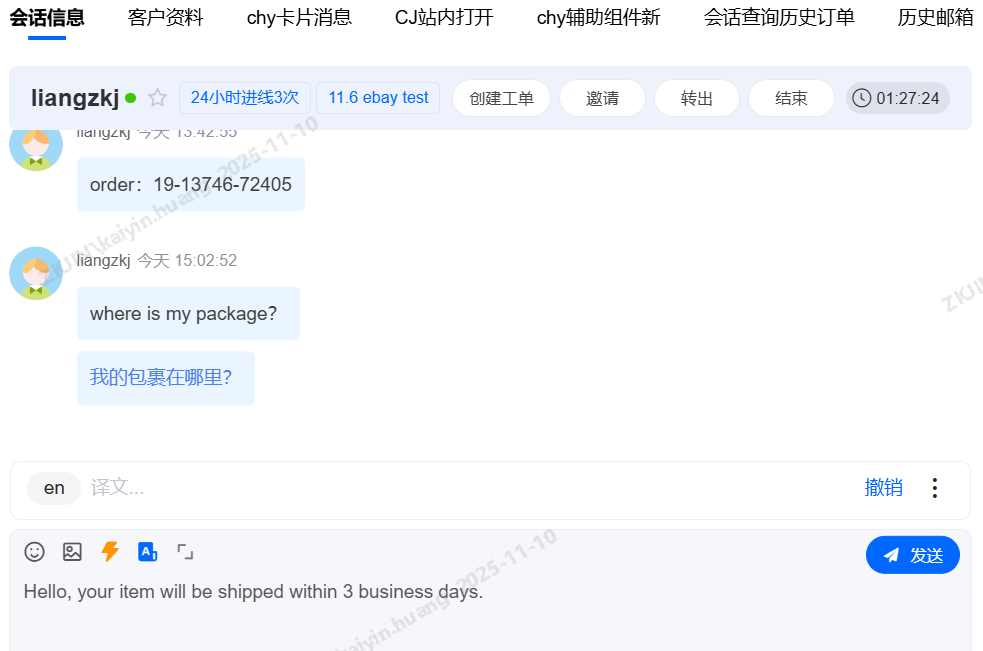The image size is (983, 651).
Task: Click the blue translate icon
Action: 147,552
